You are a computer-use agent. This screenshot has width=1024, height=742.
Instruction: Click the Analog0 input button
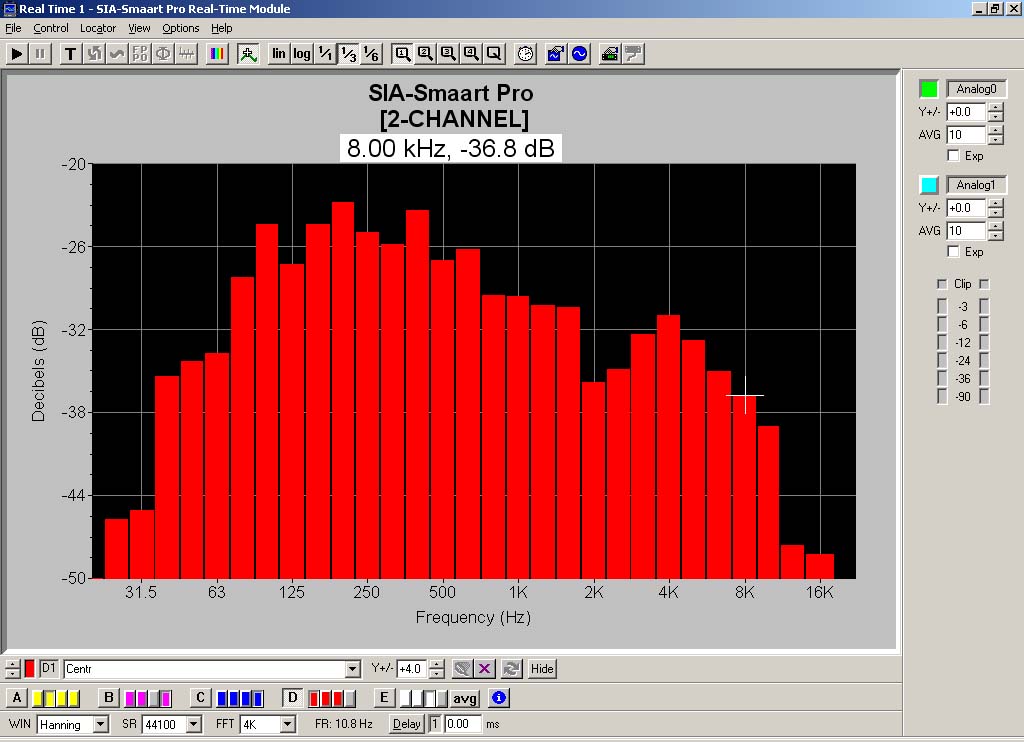coord(976,89)
